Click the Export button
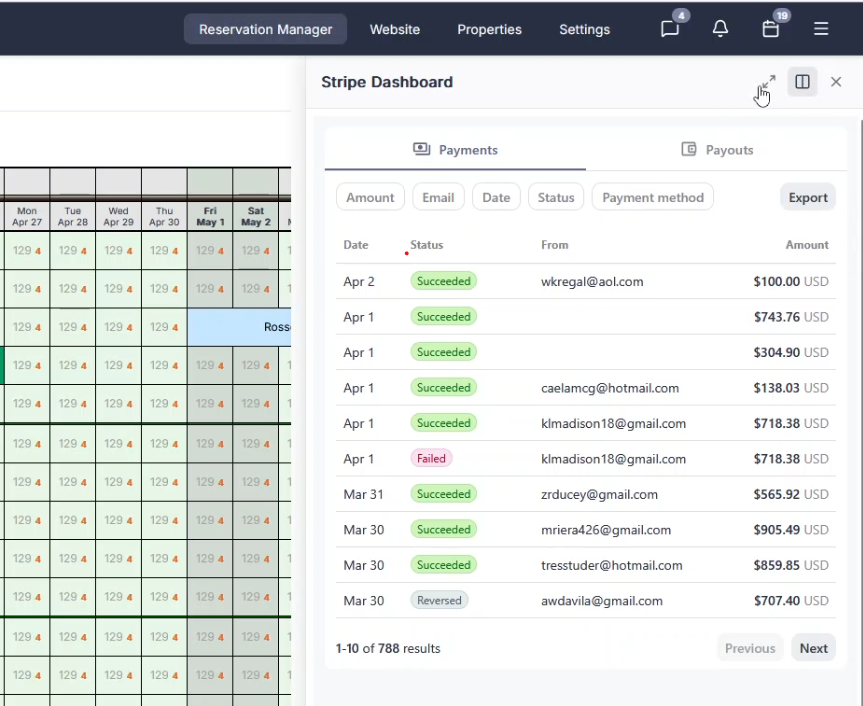Image resolution: width=863 pixels, height=706 pixels. 807,197
